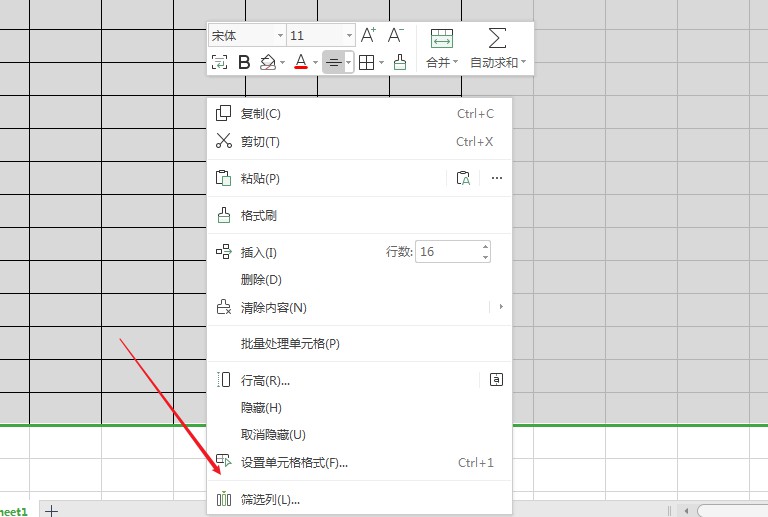The width and height of the screenshot is (768, 517).
Task: Expand 清除内容 submenu arrow
Action: 501,307
